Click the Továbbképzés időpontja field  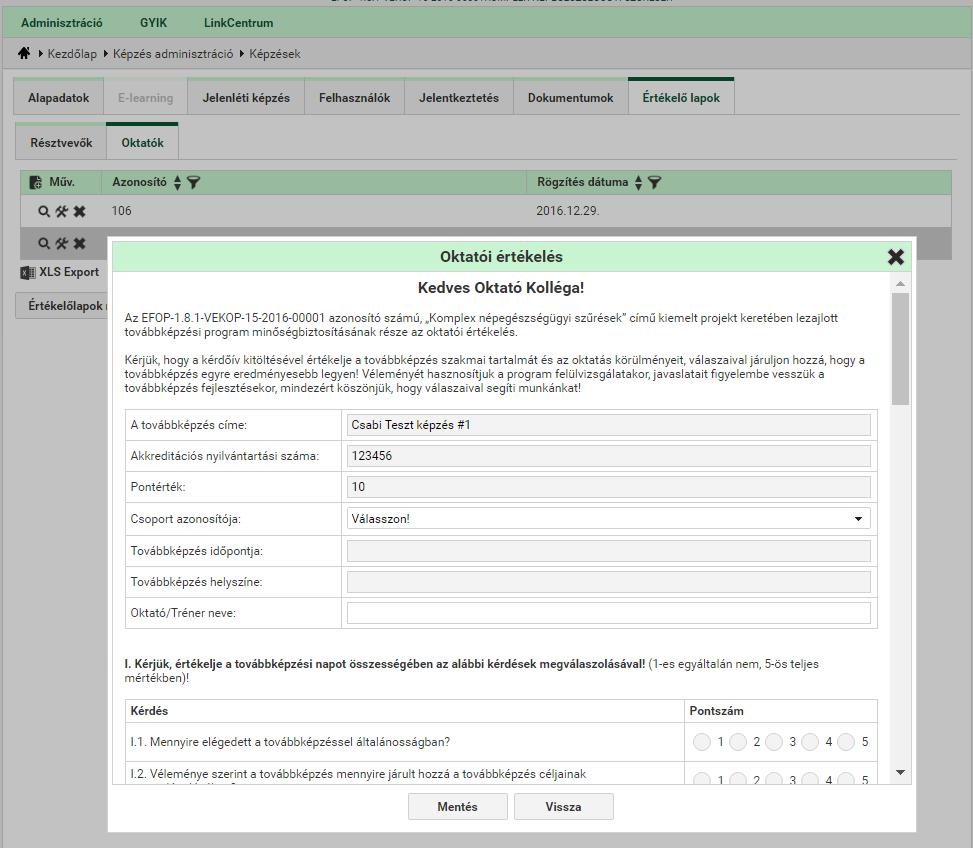pos(608,551)
